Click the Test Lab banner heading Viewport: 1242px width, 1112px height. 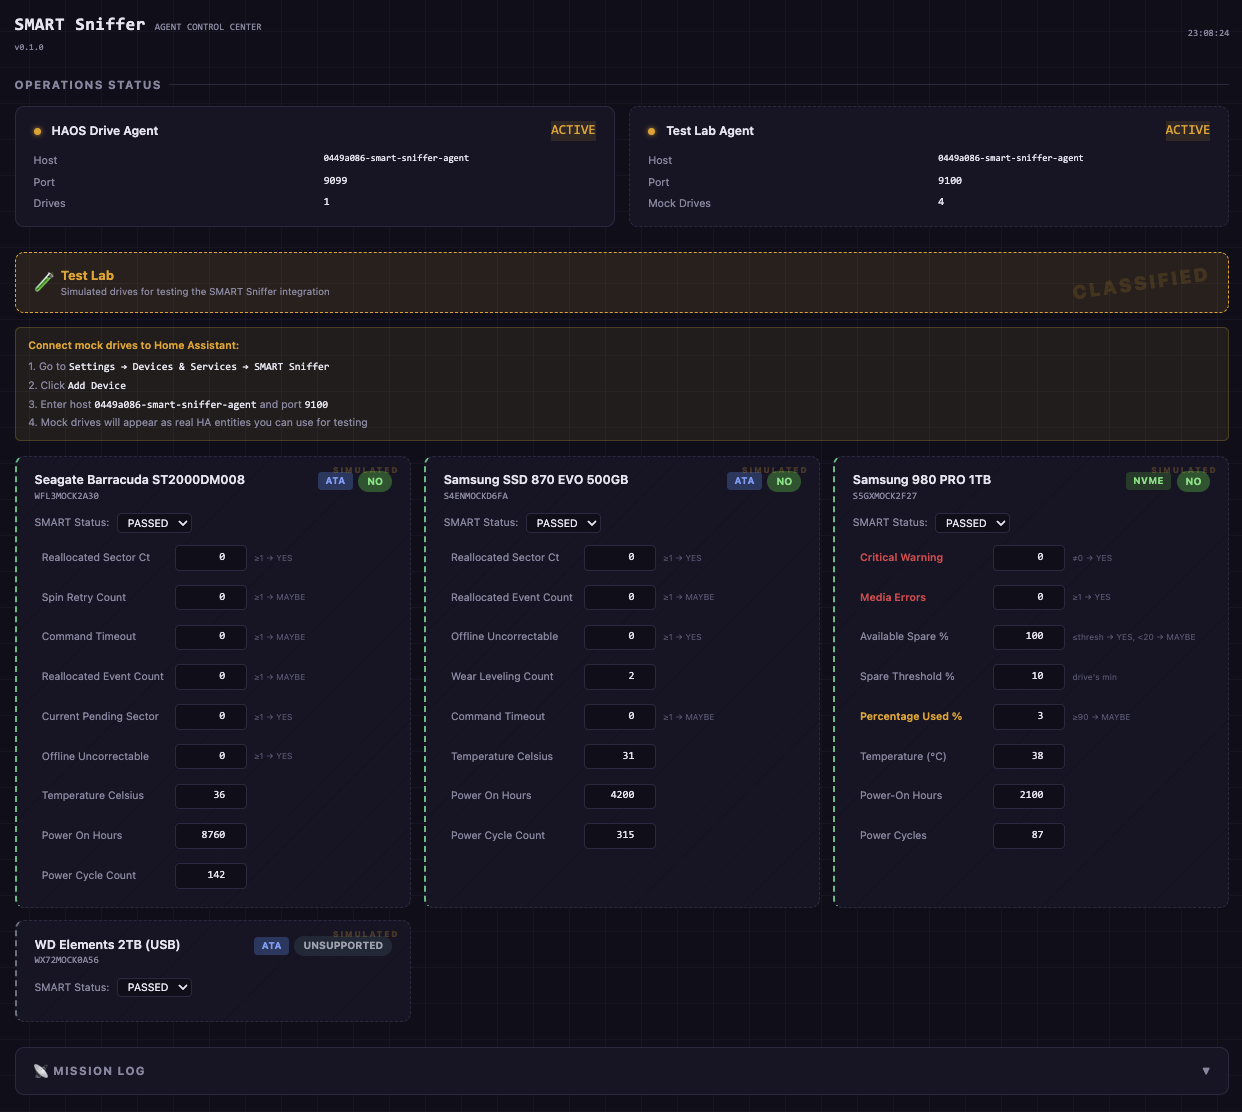(x=87, y=276)
